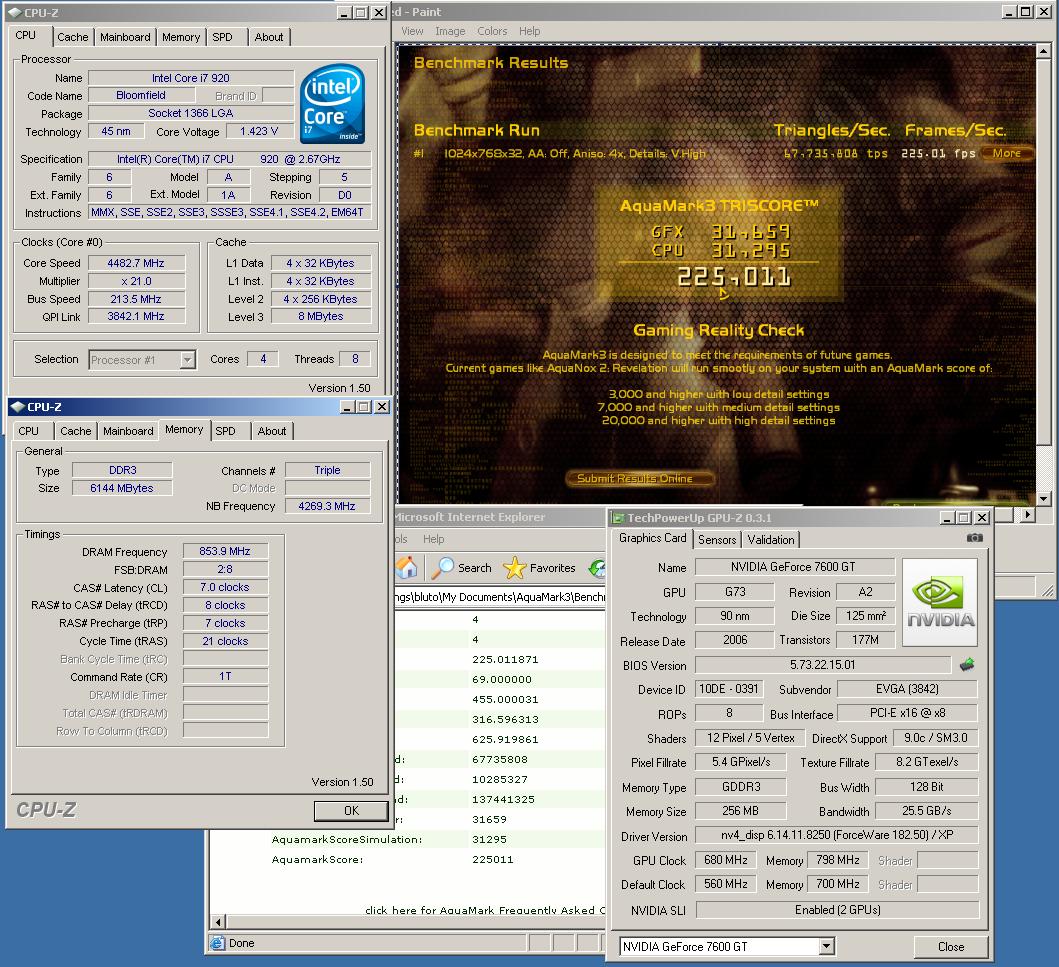Click the Bus Interface PCI-E x16 @ x8 field
The image size is (1059, 967).
point(907,713)
